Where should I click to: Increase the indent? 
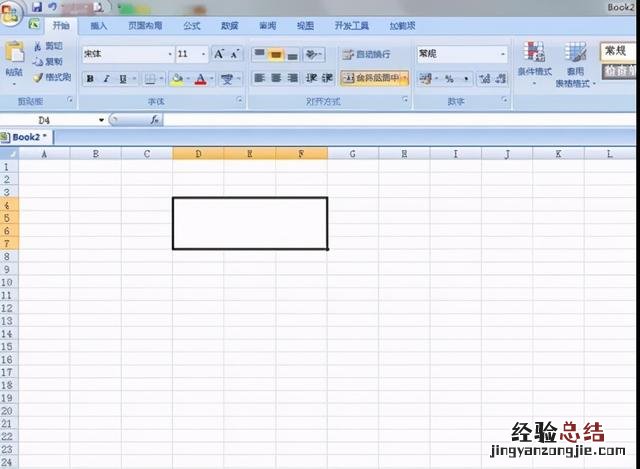(x=327, y=78)
